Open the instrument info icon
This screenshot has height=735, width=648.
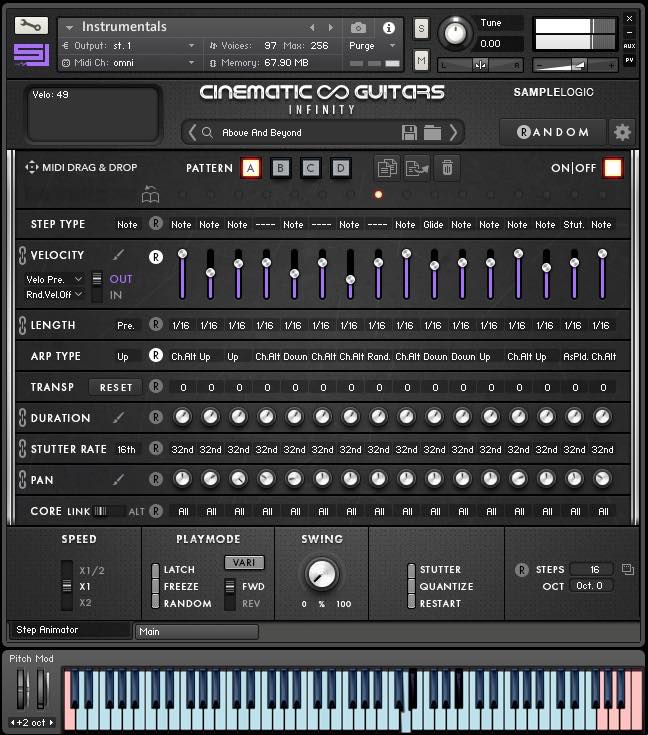(389, 27)
